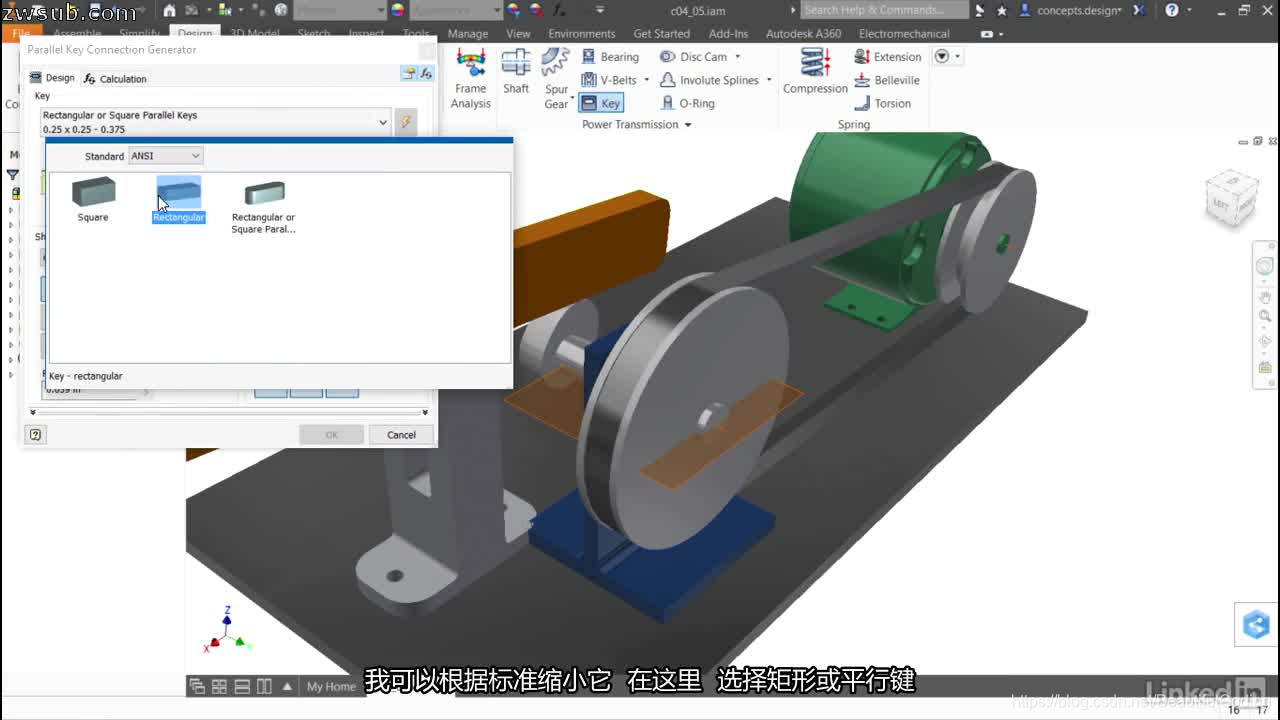Click the ViewCube in the viewport
1280x720 pixels.
click(x=1231, y=197)
